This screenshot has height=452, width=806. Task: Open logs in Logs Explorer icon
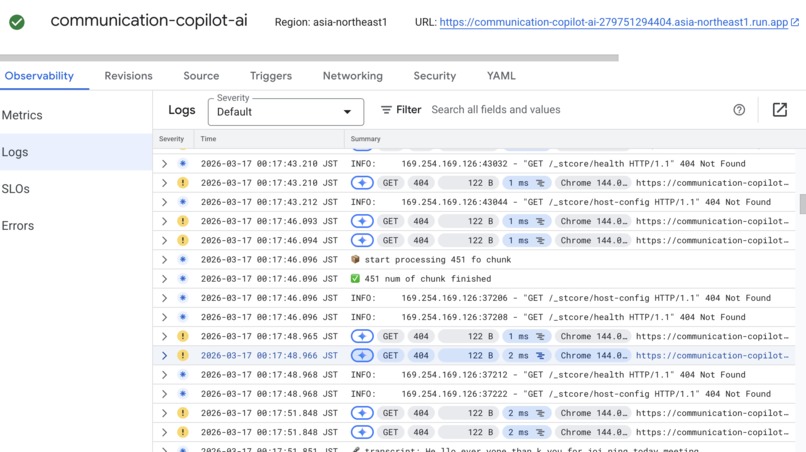[x=779, y=110]
